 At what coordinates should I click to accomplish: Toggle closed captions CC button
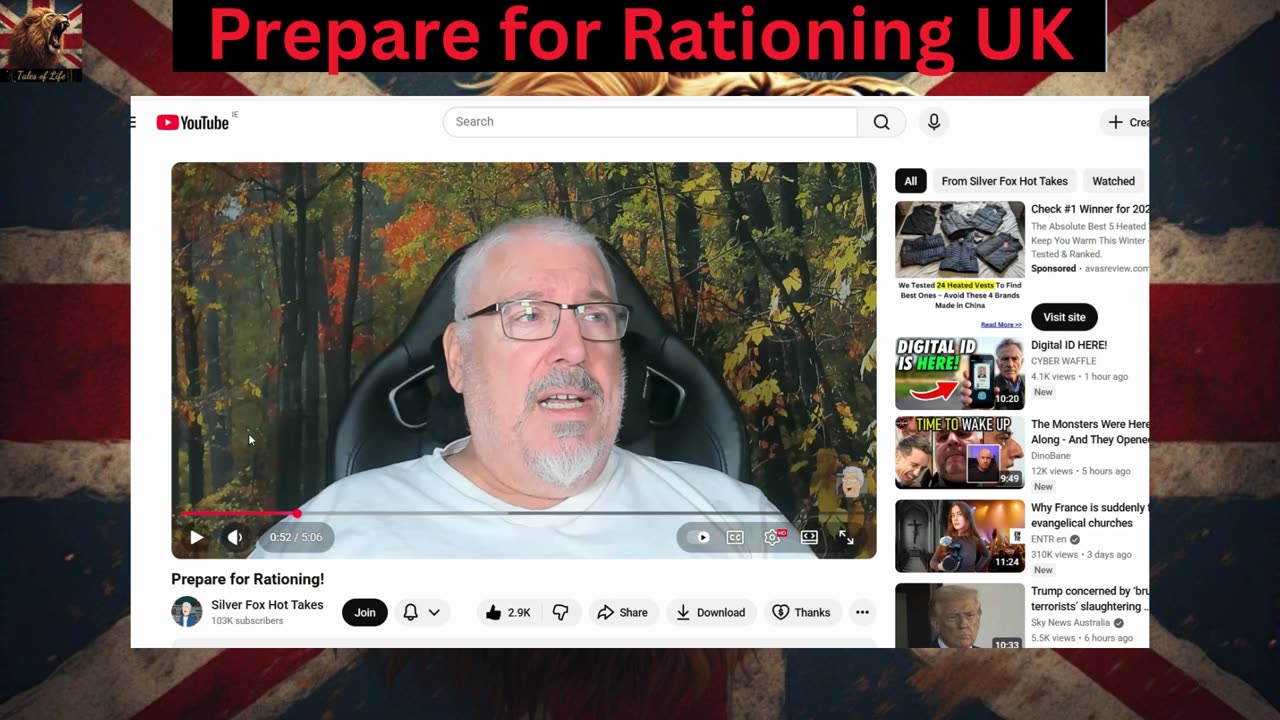pos(735,537)
